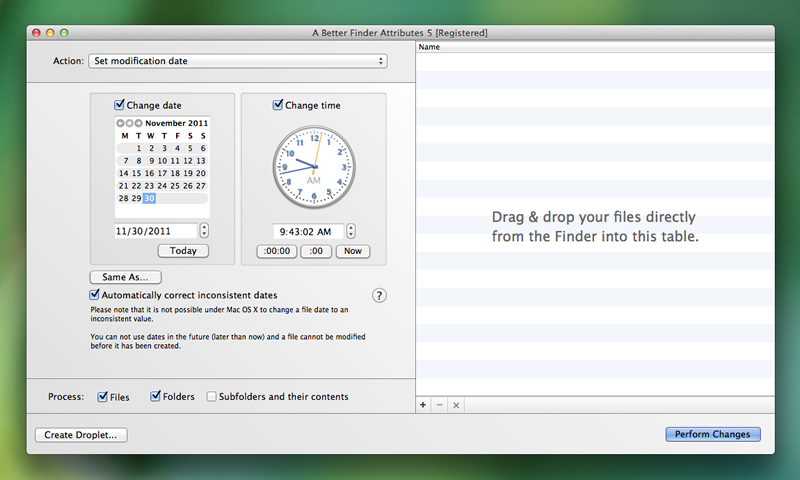Click the 9:43:02 AM time field

coord(308,232)
